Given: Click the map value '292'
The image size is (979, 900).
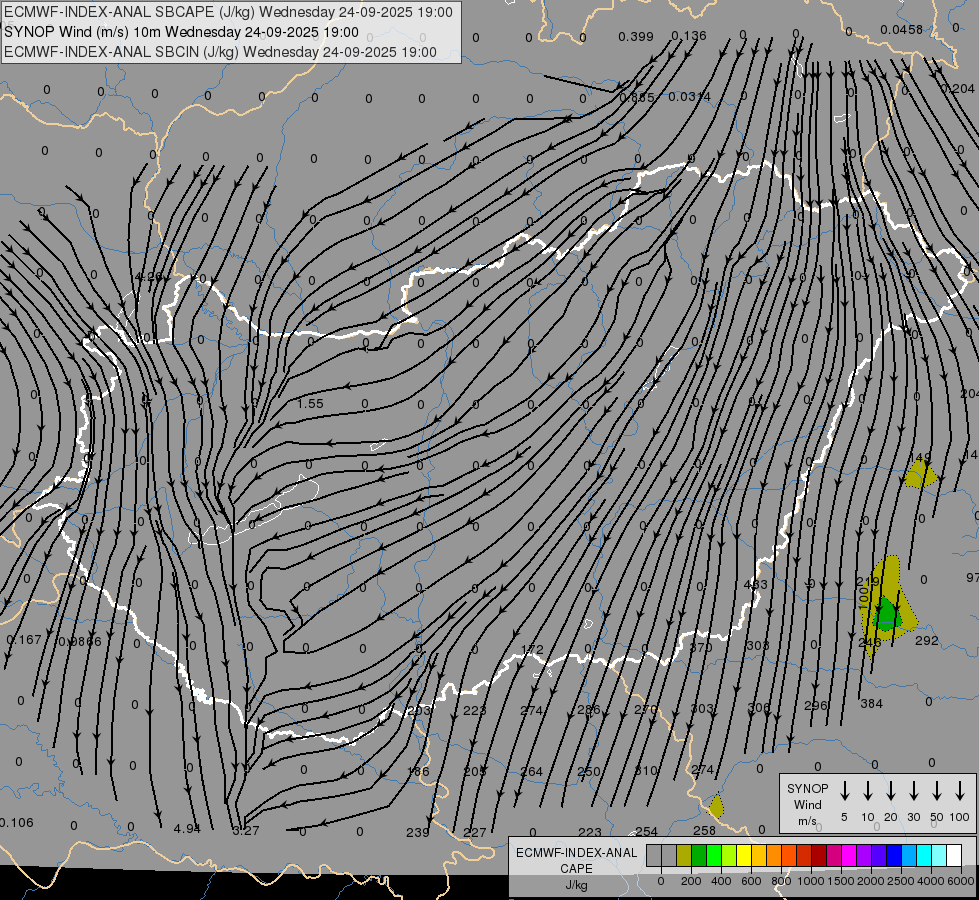Looking at the screenshot, I should pos(927,641).
